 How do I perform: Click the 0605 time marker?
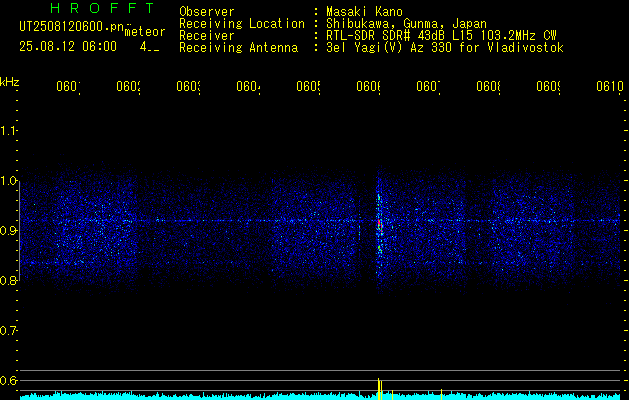(308, 87)
